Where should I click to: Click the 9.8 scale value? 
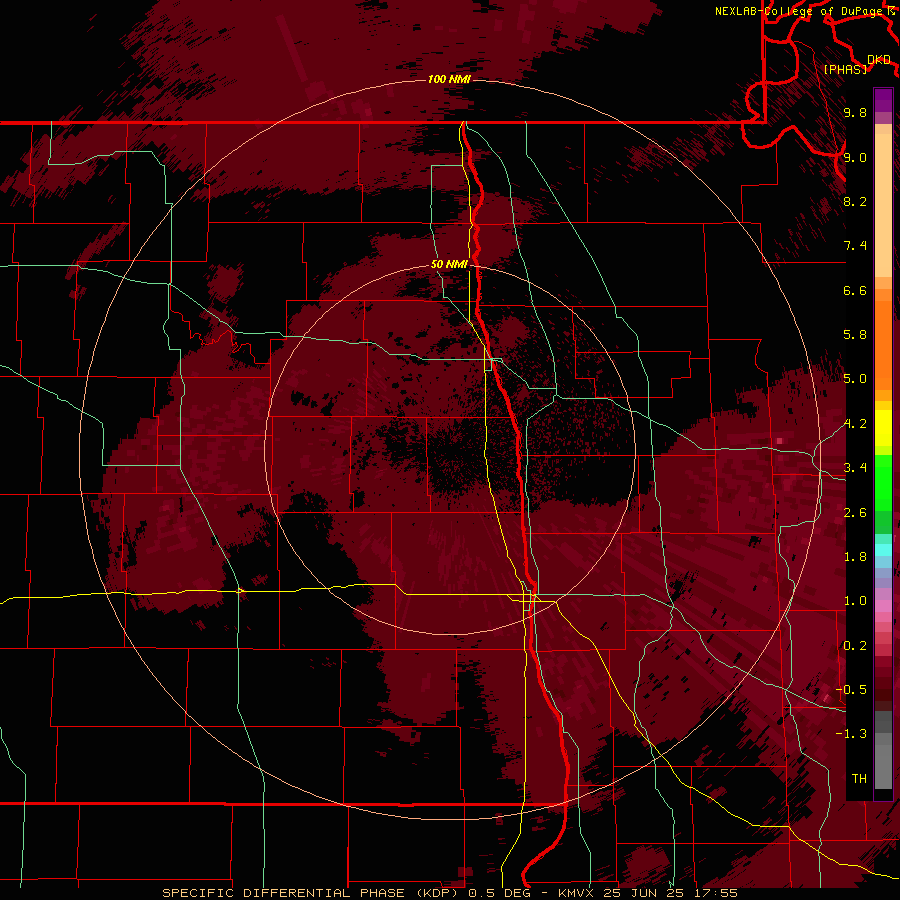coord(855,113)
